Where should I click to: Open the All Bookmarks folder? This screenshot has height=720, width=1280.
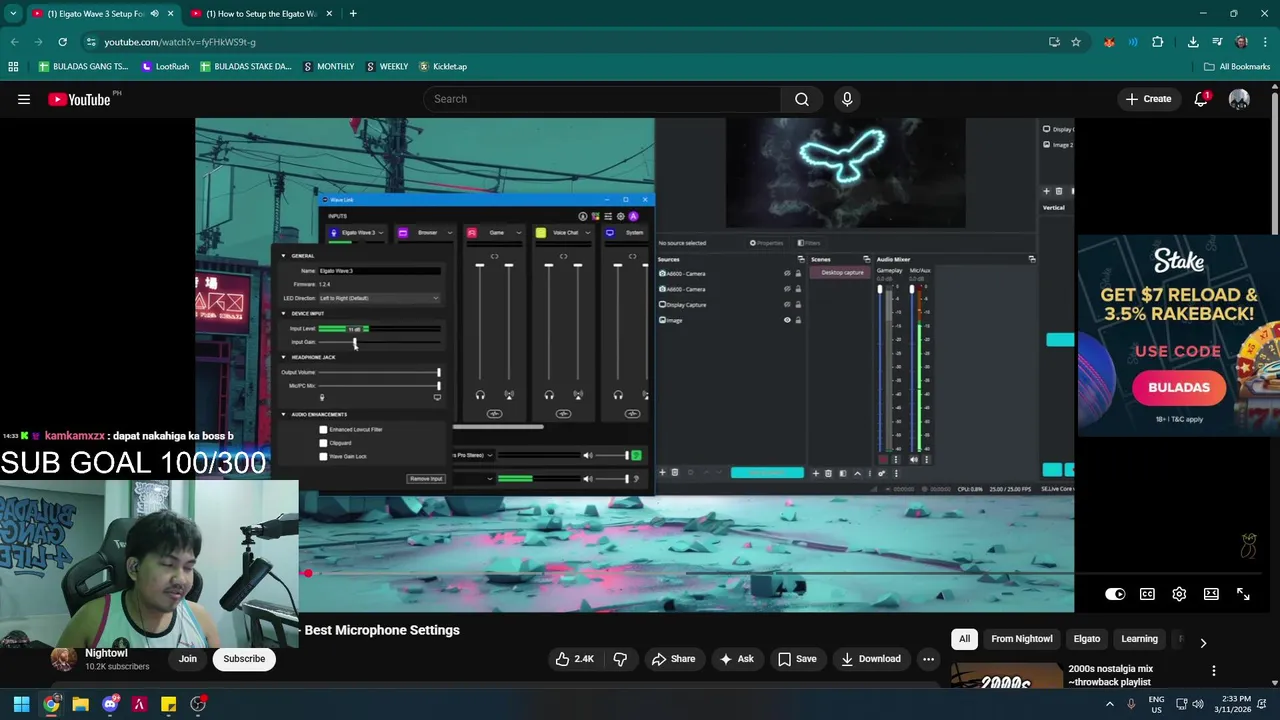[x=1237, y=66]
